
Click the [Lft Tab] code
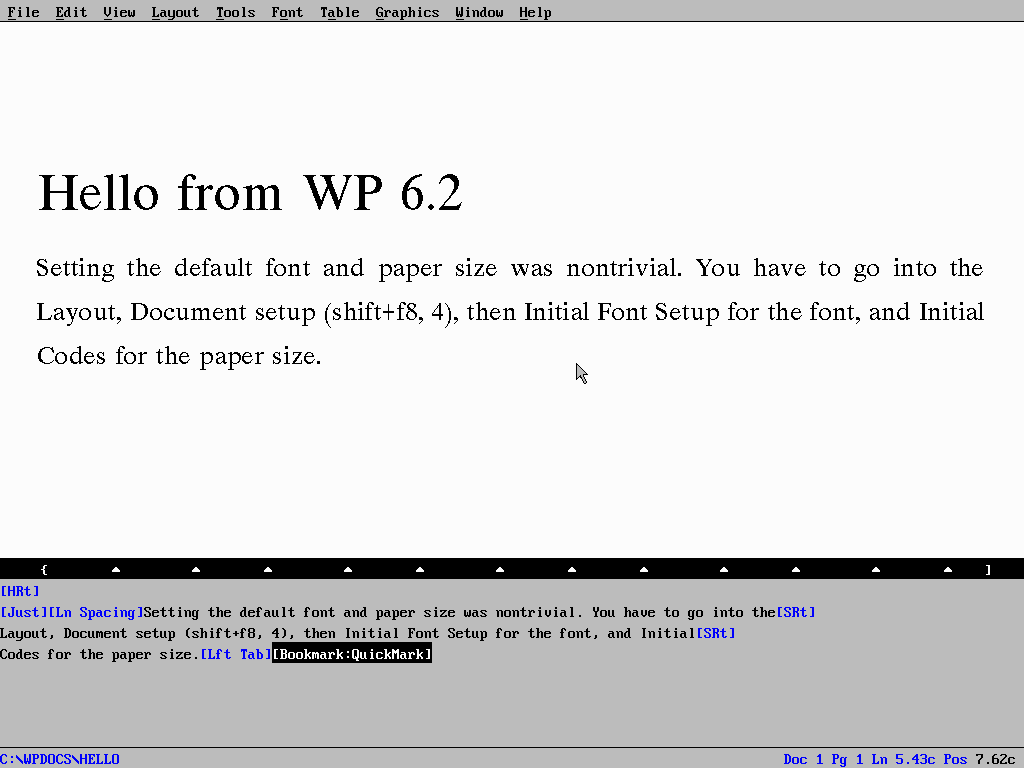(x=235, y=654)
